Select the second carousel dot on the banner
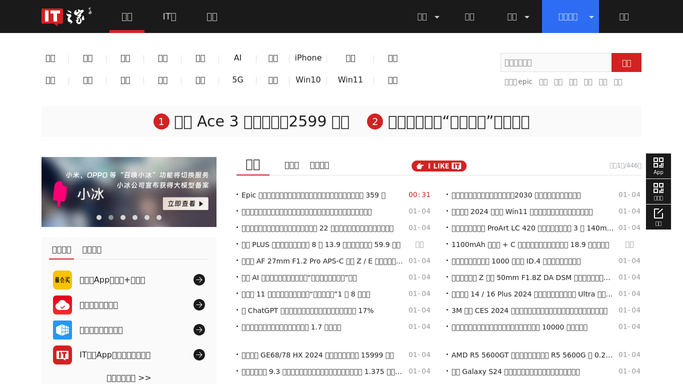This screenshot has height=384, width=683. [x=111, y=217]
